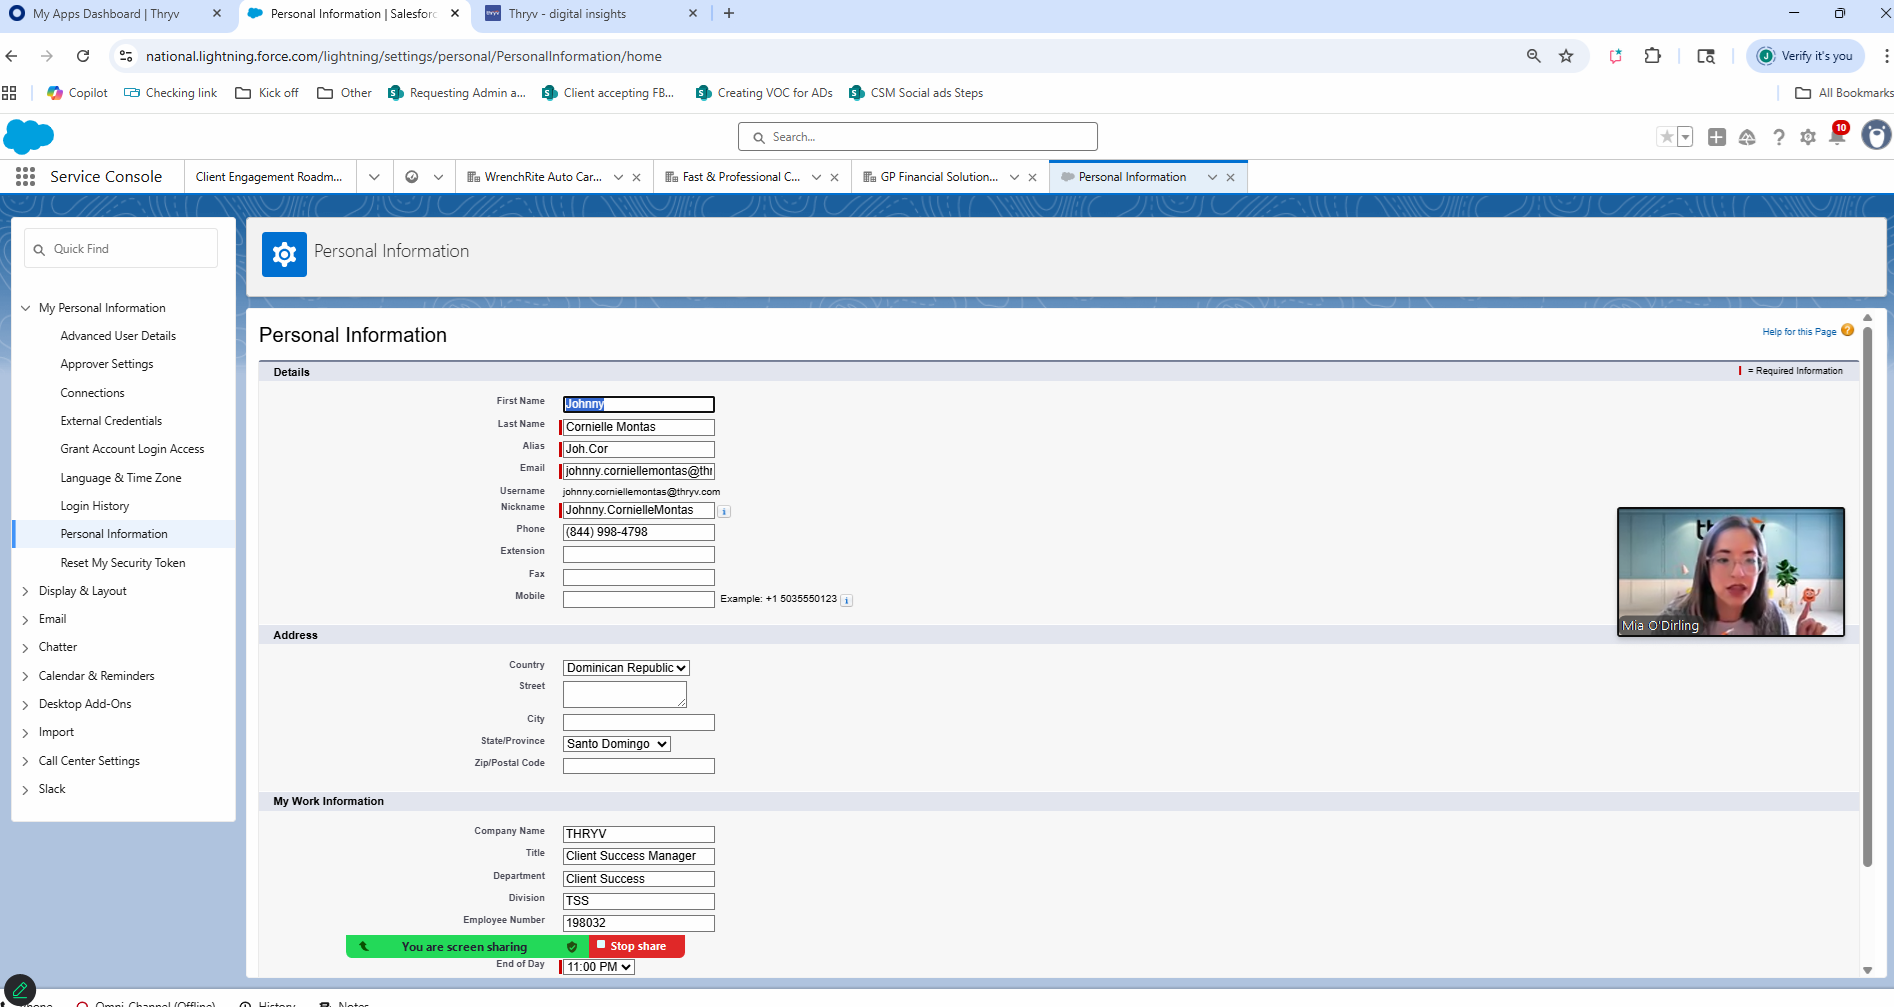The width and height of the screenshot is (1894, 1007).
Task: Expand the Call Center Settings section
Action: point(26,762)
